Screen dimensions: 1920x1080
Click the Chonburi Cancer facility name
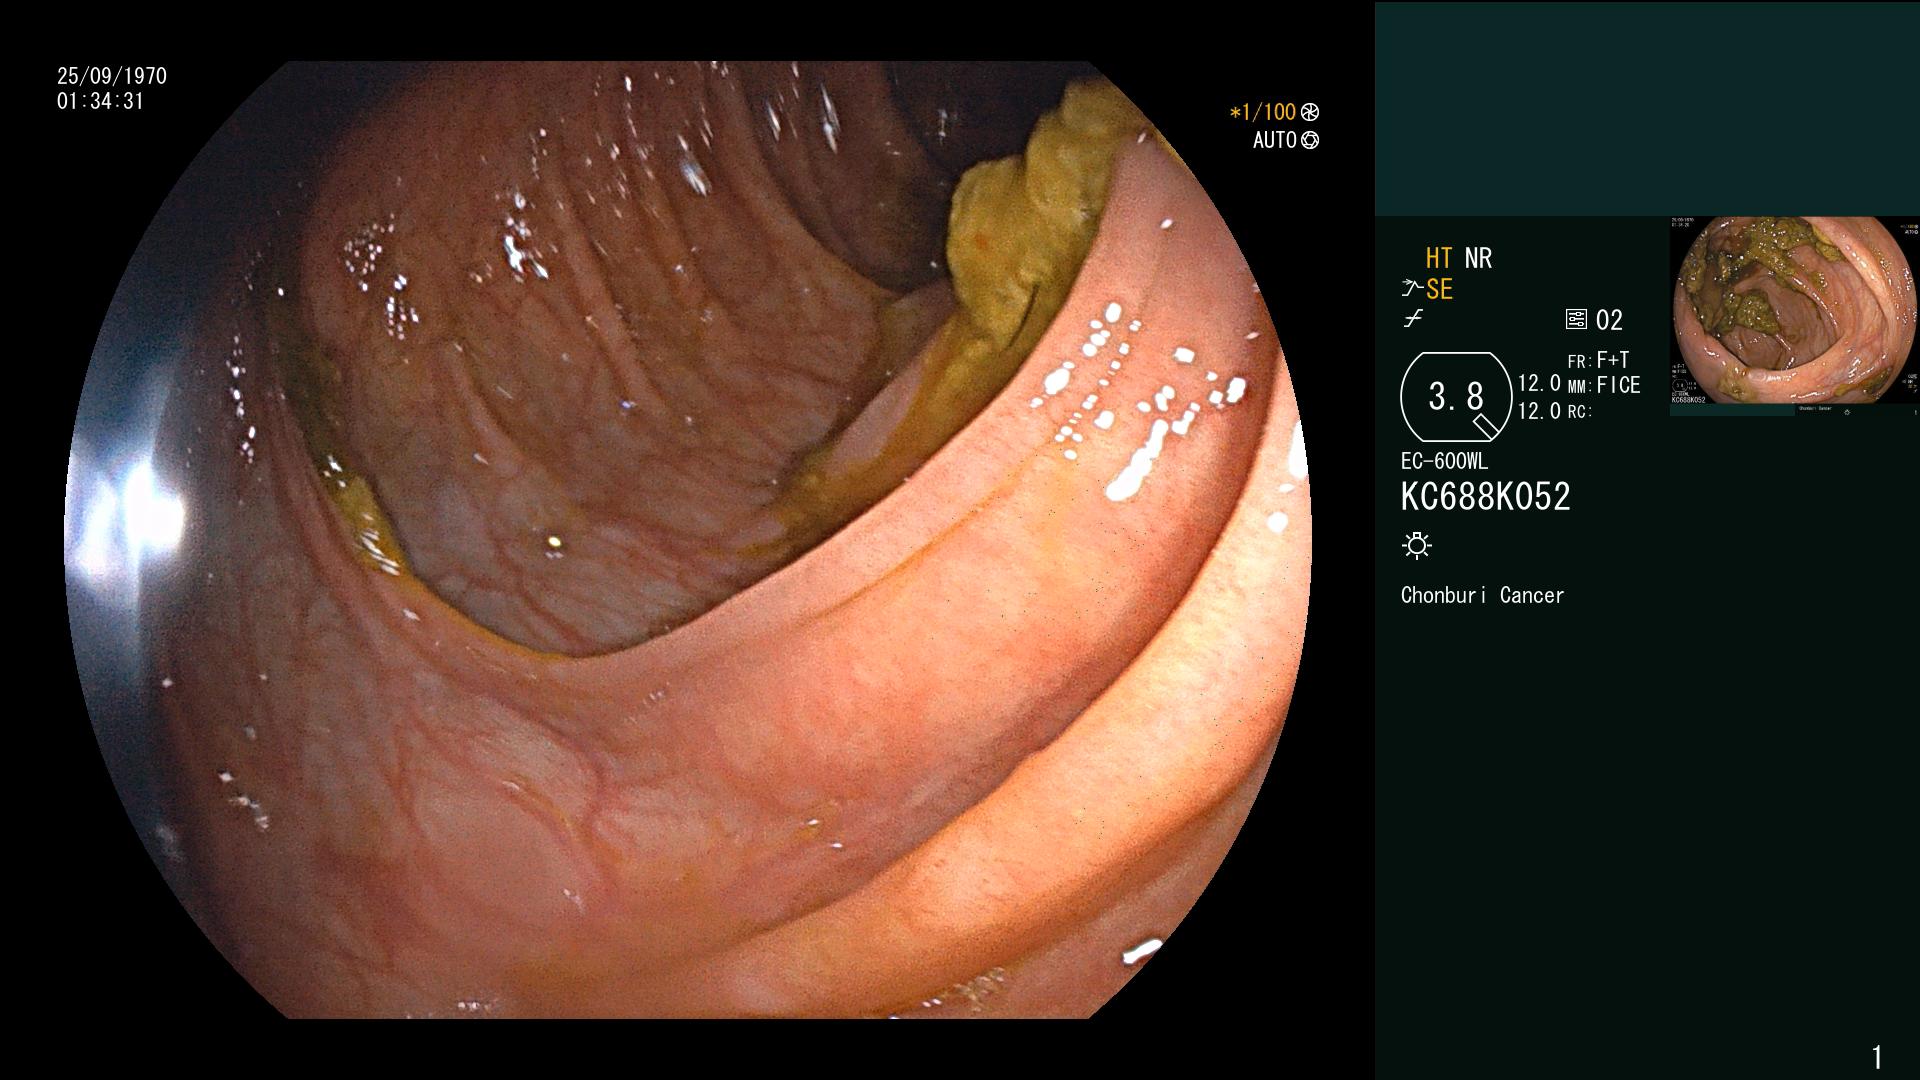(1482, 595)
